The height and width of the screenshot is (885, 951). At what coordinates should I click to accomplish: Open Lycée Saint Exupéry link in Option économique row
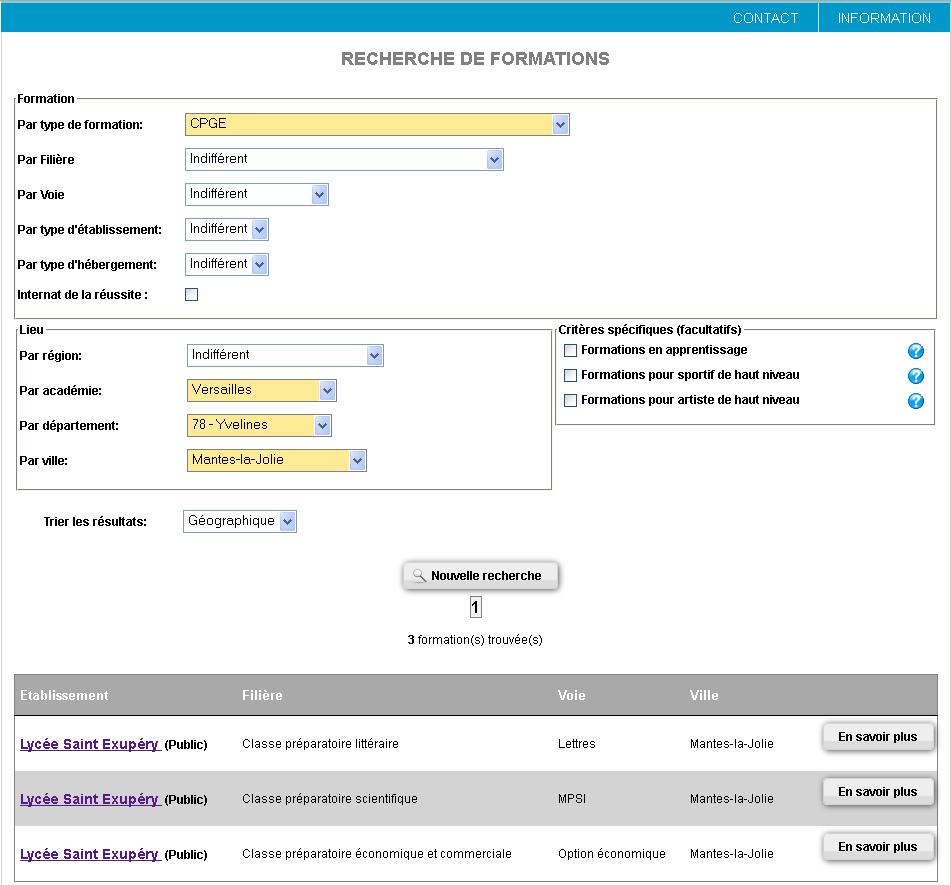pos(89,854)
